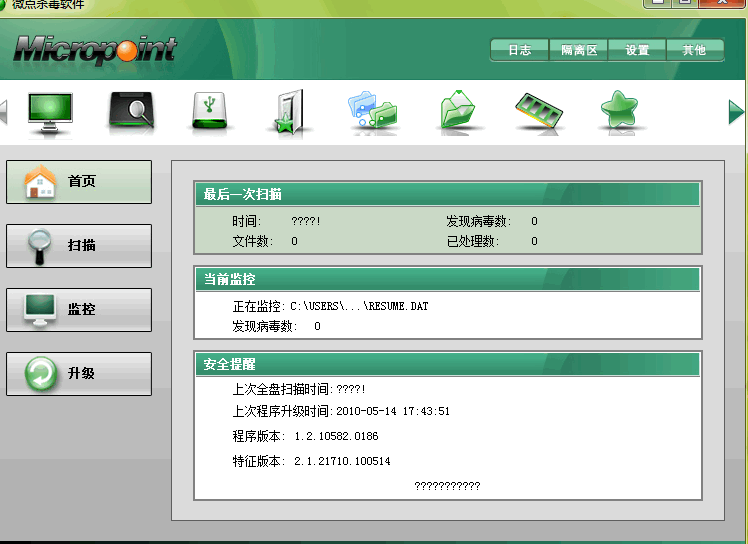The image size is (748, 544).
Task: Click program version 1.2.10582.0186
Action: click(336, 436)
